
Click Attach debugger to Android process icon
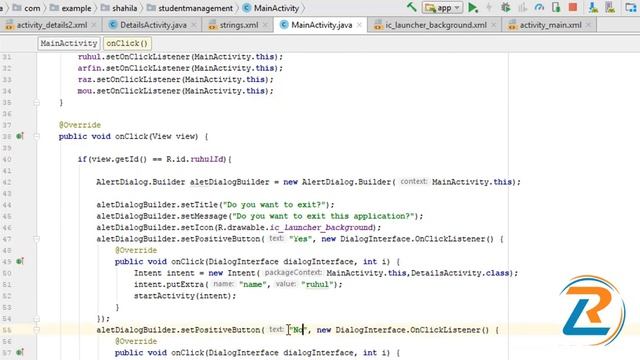coord(556,7)
